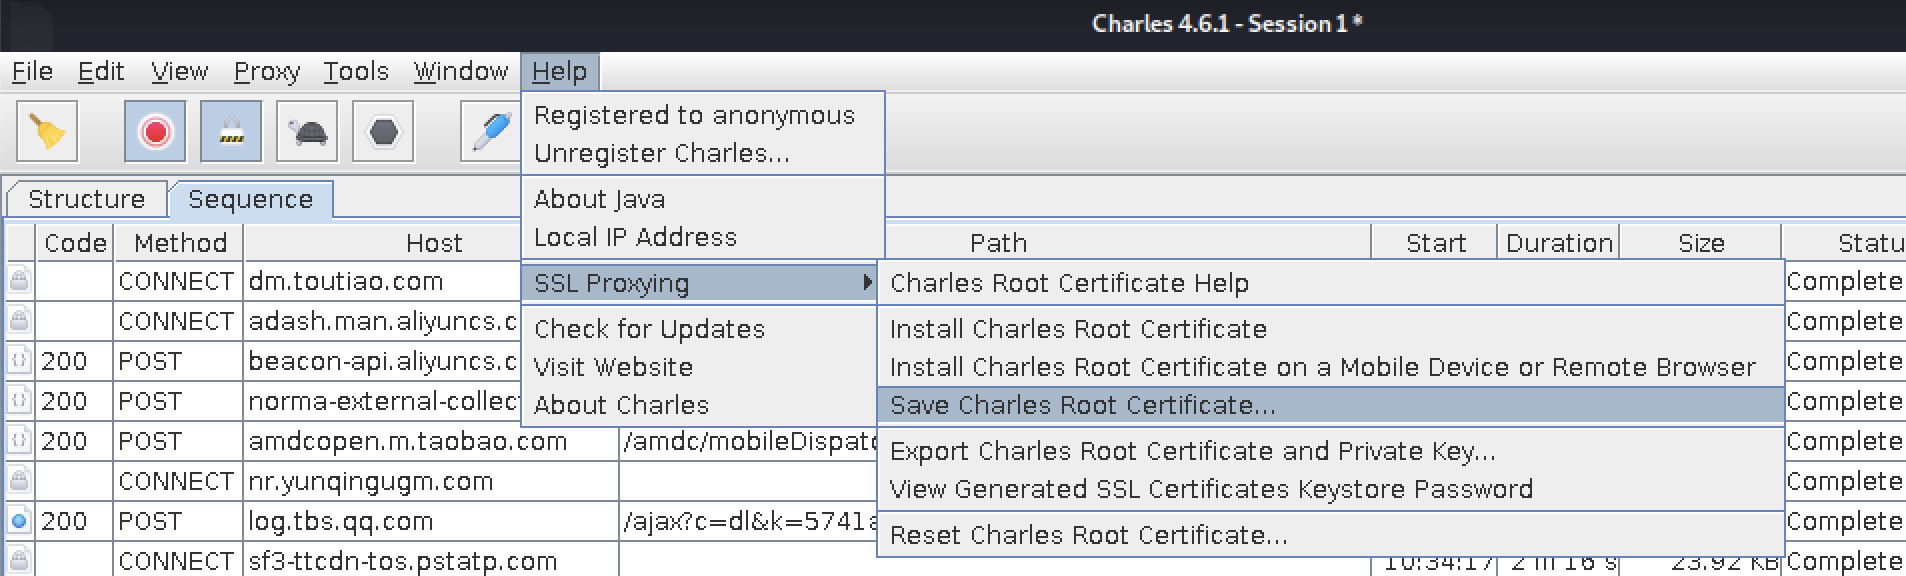Expand SSL Proxying submenu
The width and height of the screenshot is (1906, 576).
(x=700, y=283)
